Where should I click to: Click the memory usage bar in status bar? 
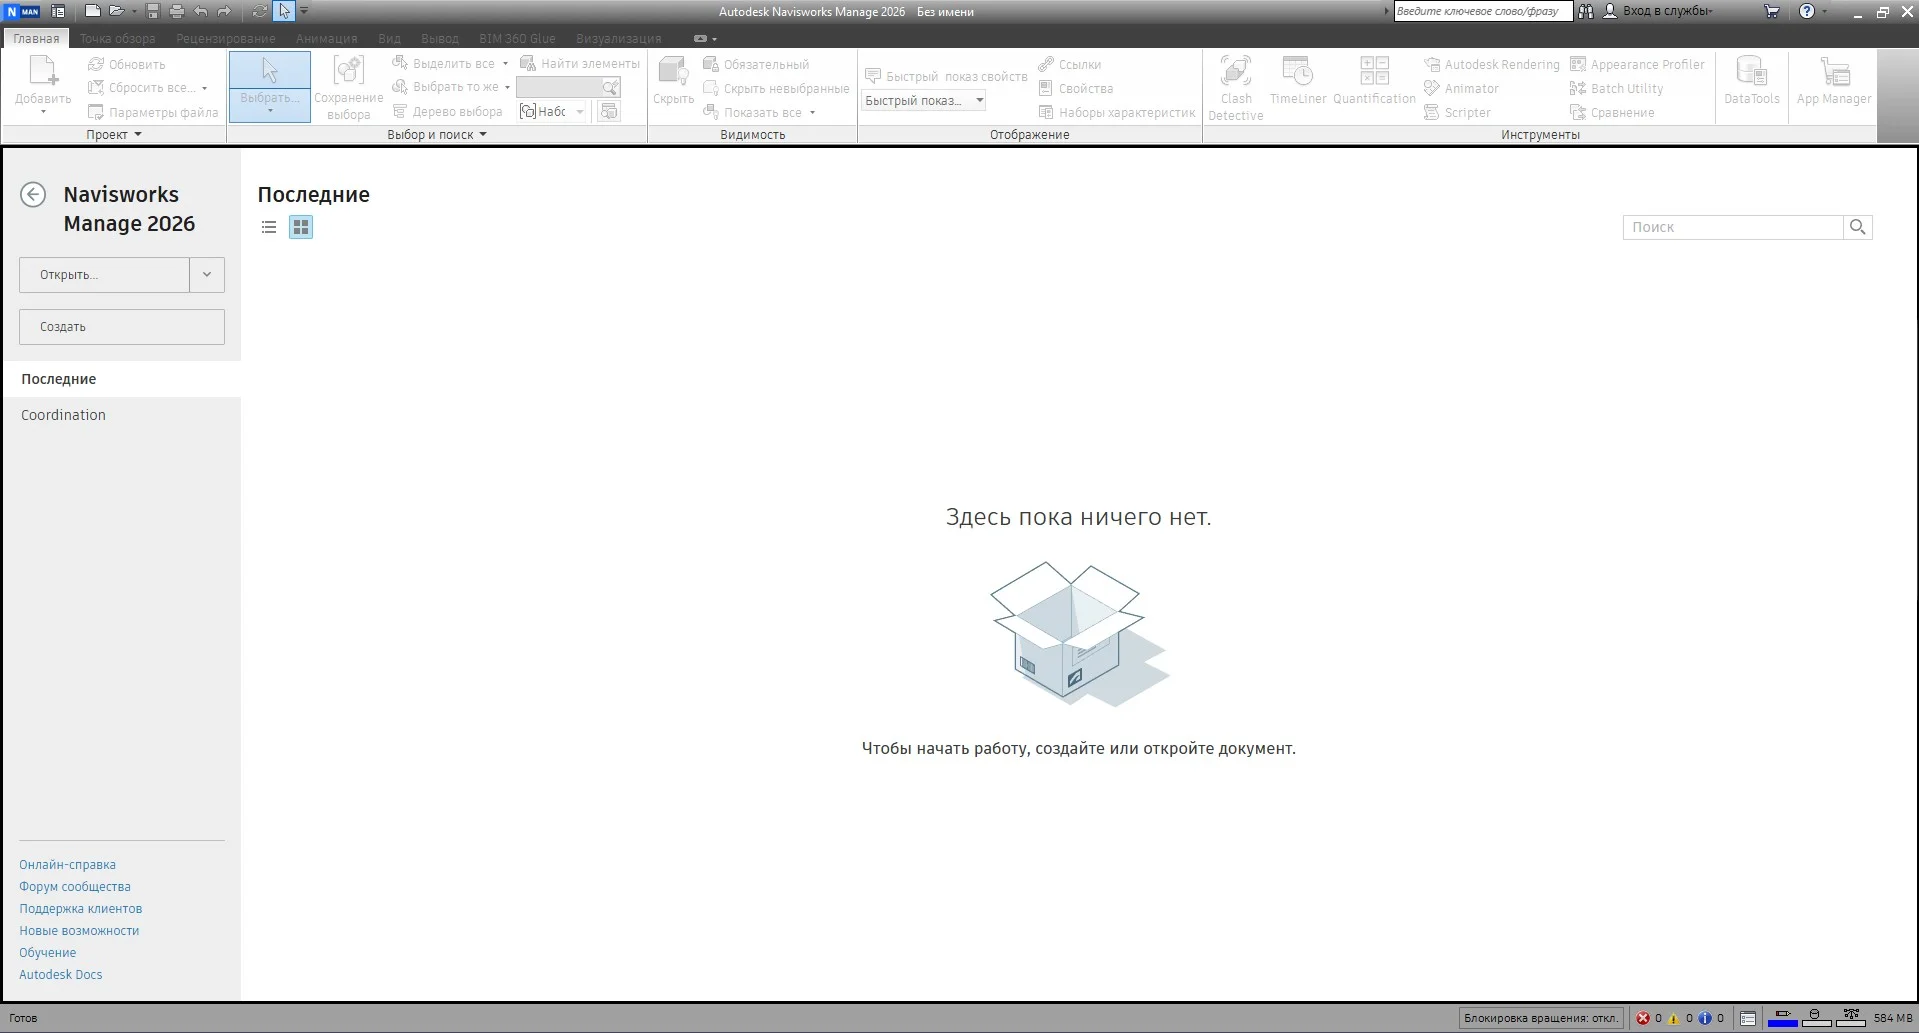pyautogui.click(x=1893, y=1018)
